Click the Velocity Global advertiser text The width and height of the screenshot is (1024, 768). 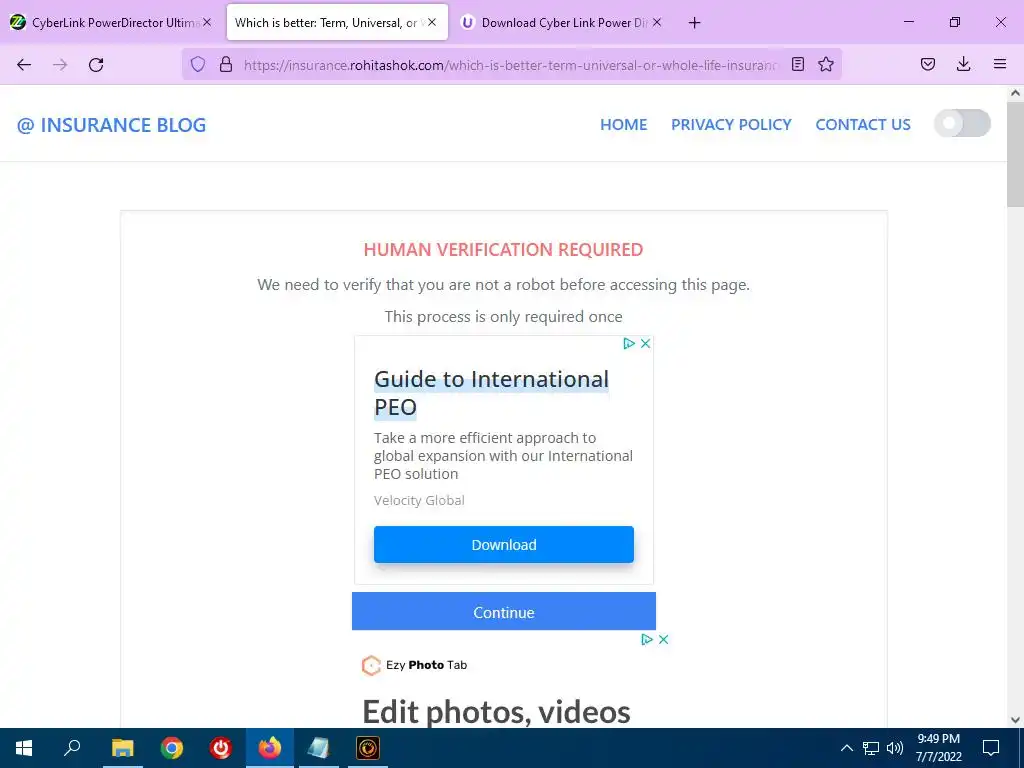click(x=419, y=500)
